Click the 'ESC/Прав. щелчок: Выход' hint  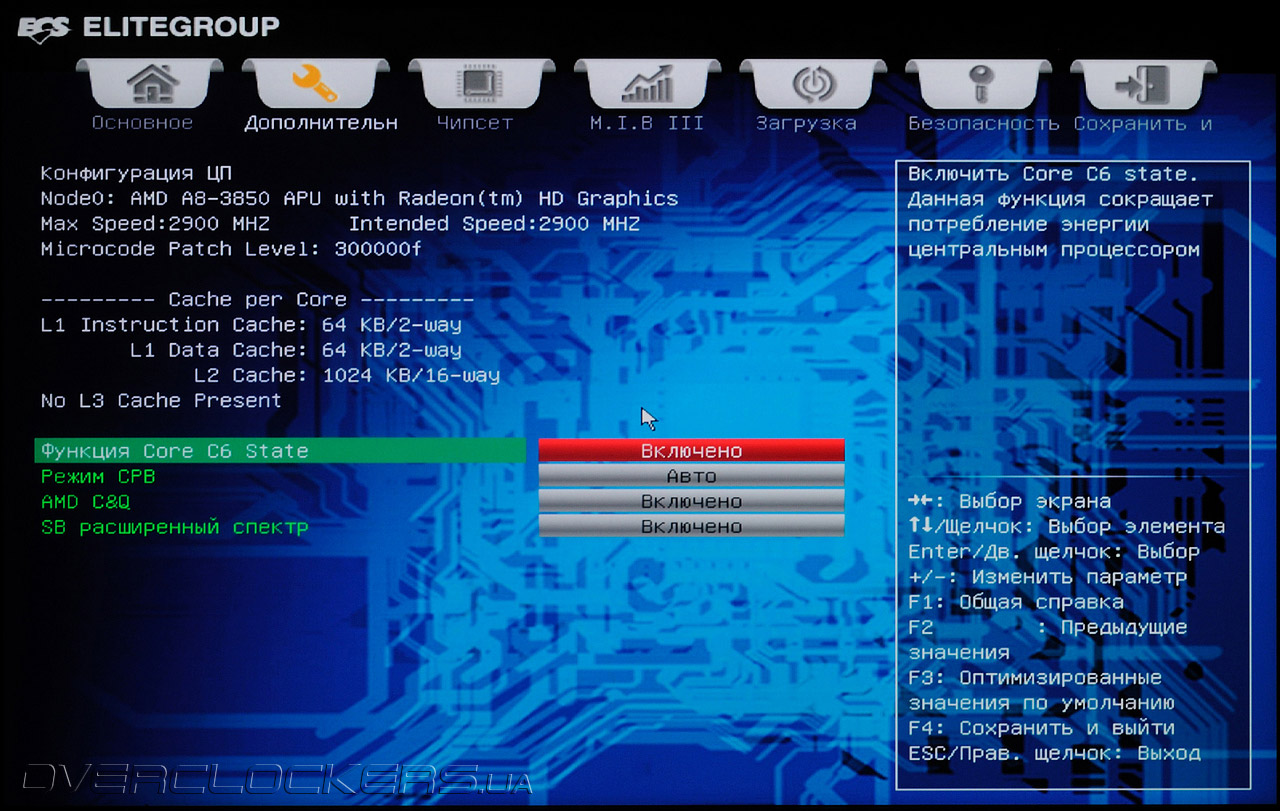(x=1054, y=753)
